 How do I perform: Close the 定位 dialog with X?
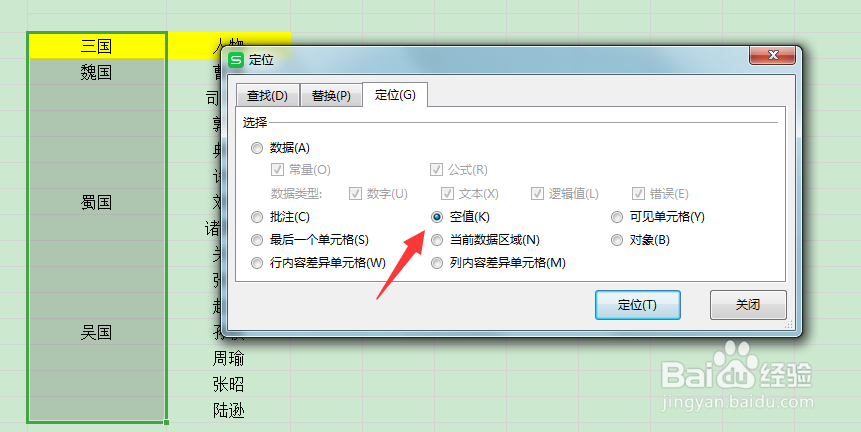(773, 55)
